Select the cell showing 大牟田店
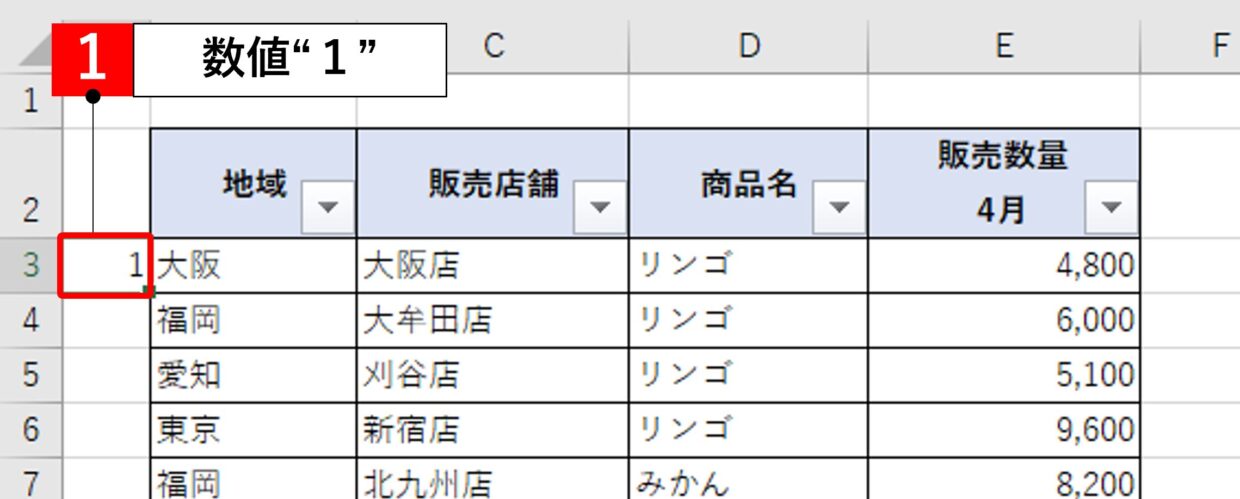1240x499 pixels. [492, 320]
